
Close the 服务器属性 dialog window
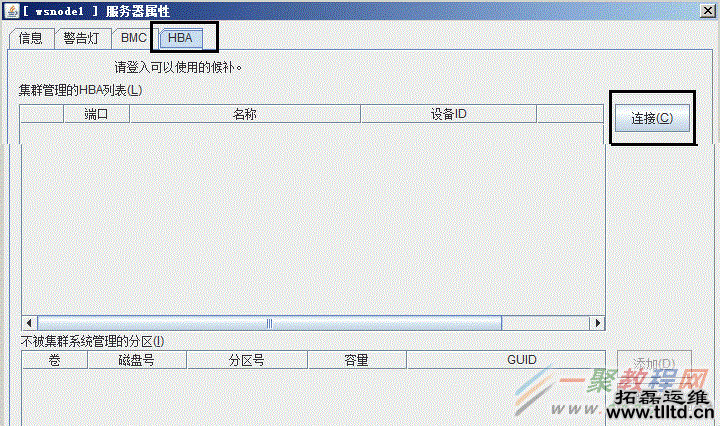tap(706, 9)
